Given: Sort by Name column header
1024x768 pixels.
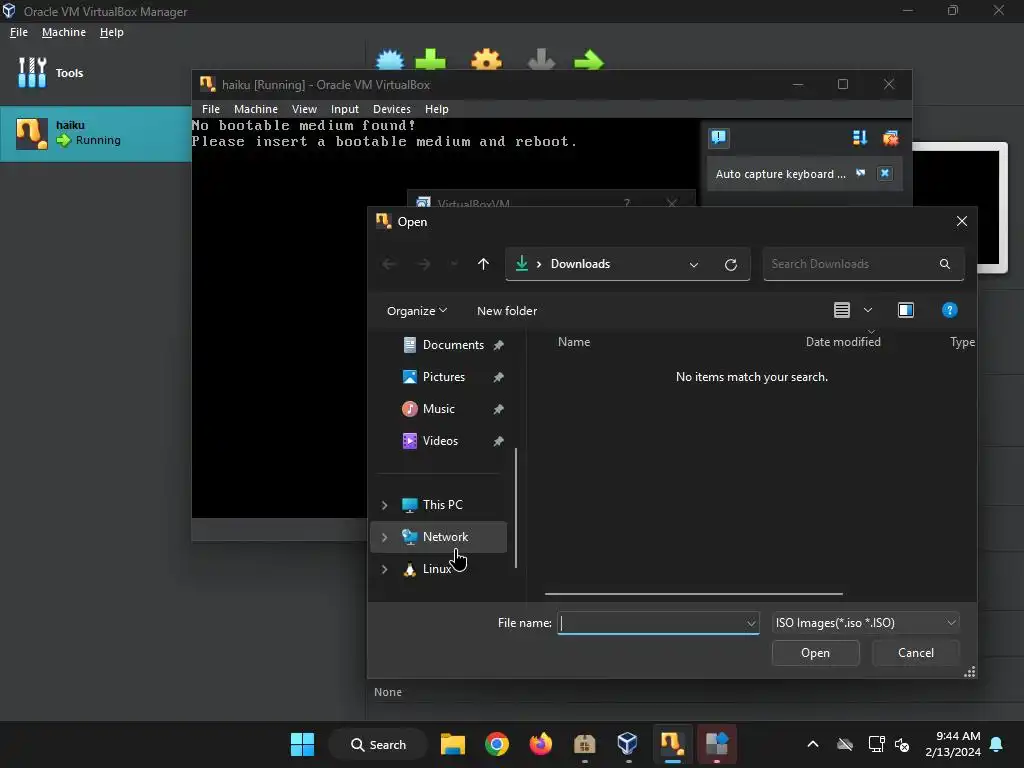Looking at the screenshot, I should [x=574, y=342].
